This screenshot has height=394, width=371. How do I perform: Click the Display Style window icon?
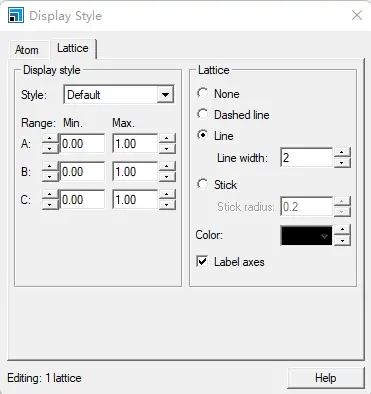[16, 15]
